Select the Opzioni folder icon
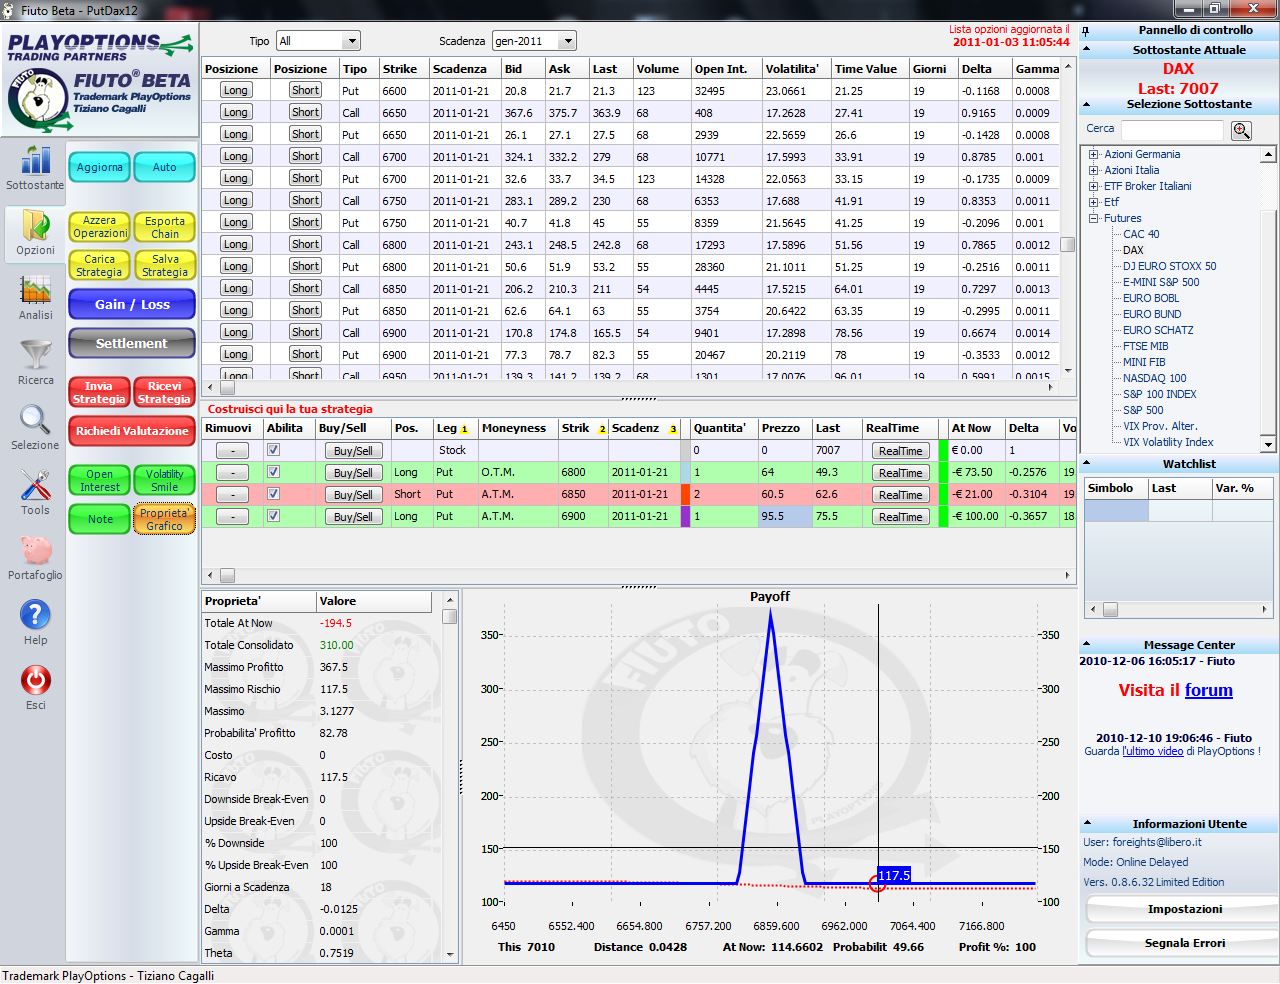 pyautogui.click(x=35, y=225)
